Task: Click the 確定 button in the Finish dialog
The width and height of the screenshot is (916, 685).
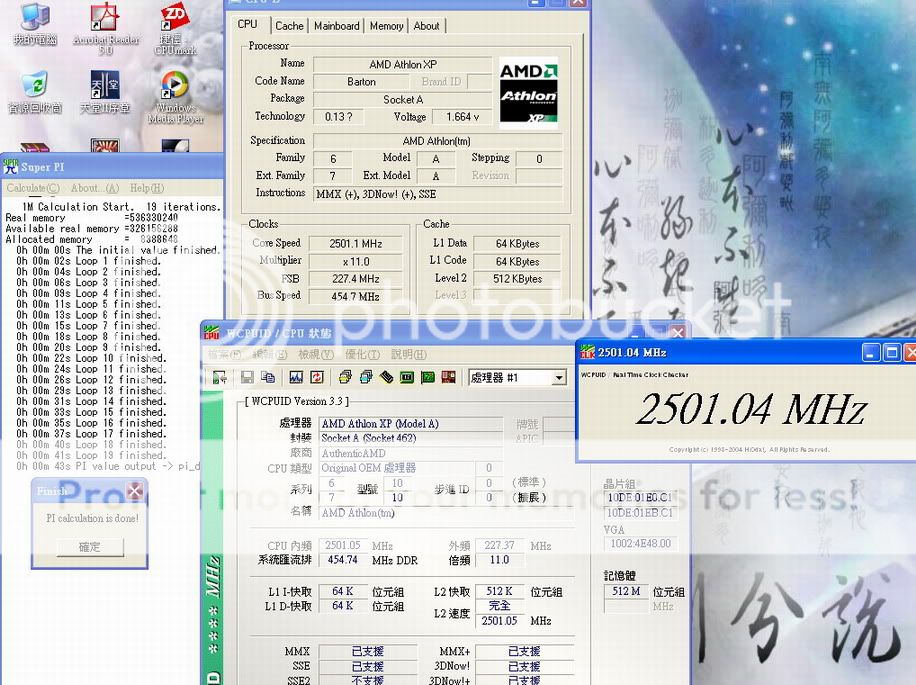Action: [x=89, y=547]
